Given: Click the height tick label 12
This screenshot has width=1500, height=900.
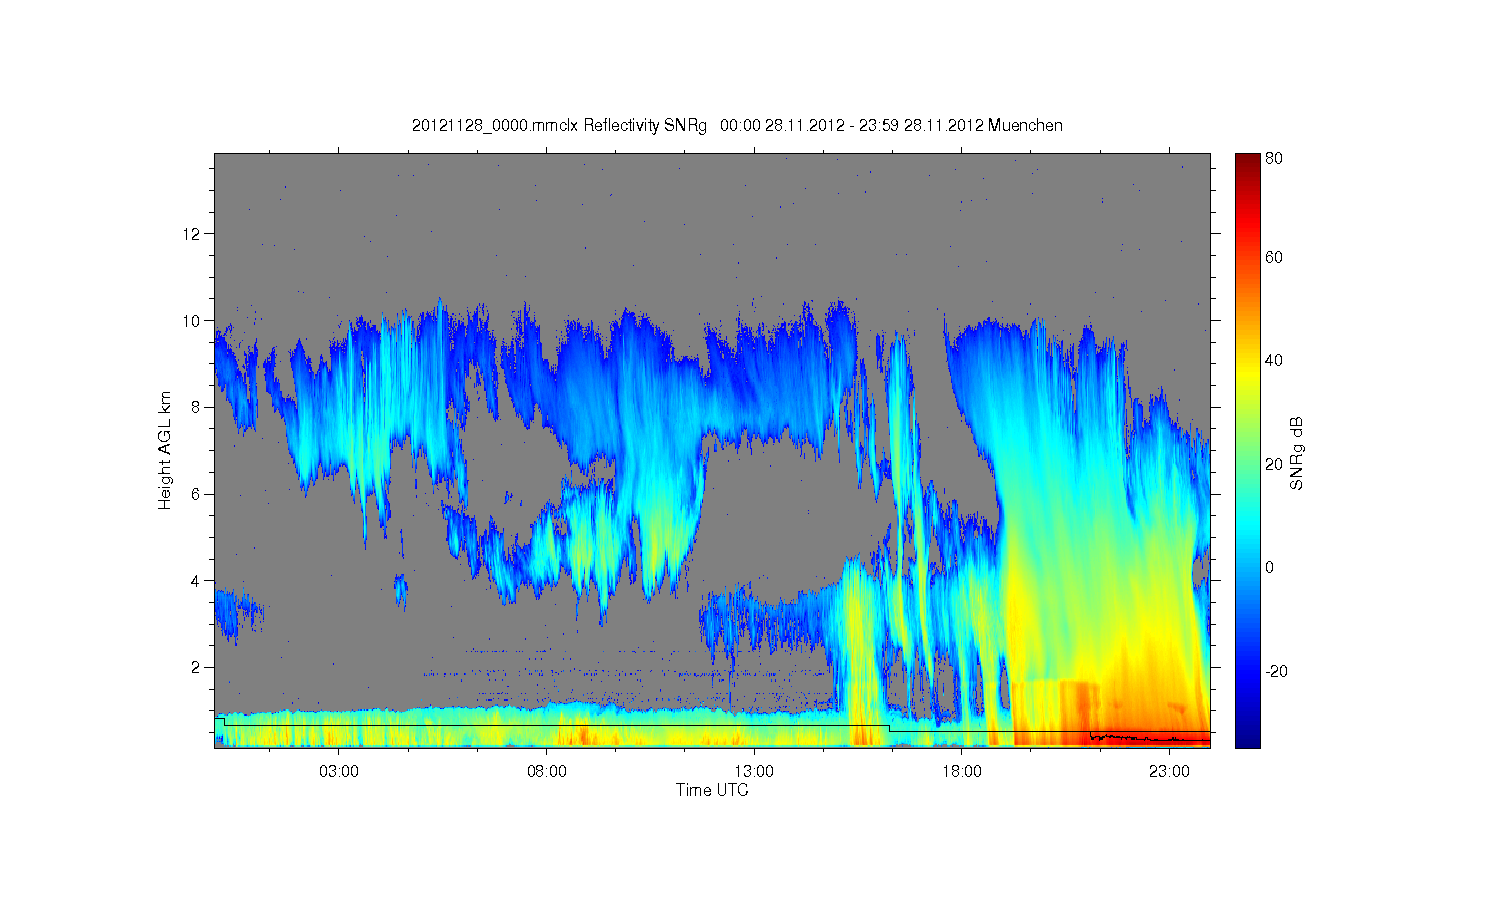Looking at the screenshot, I should [x=193, y=234].
